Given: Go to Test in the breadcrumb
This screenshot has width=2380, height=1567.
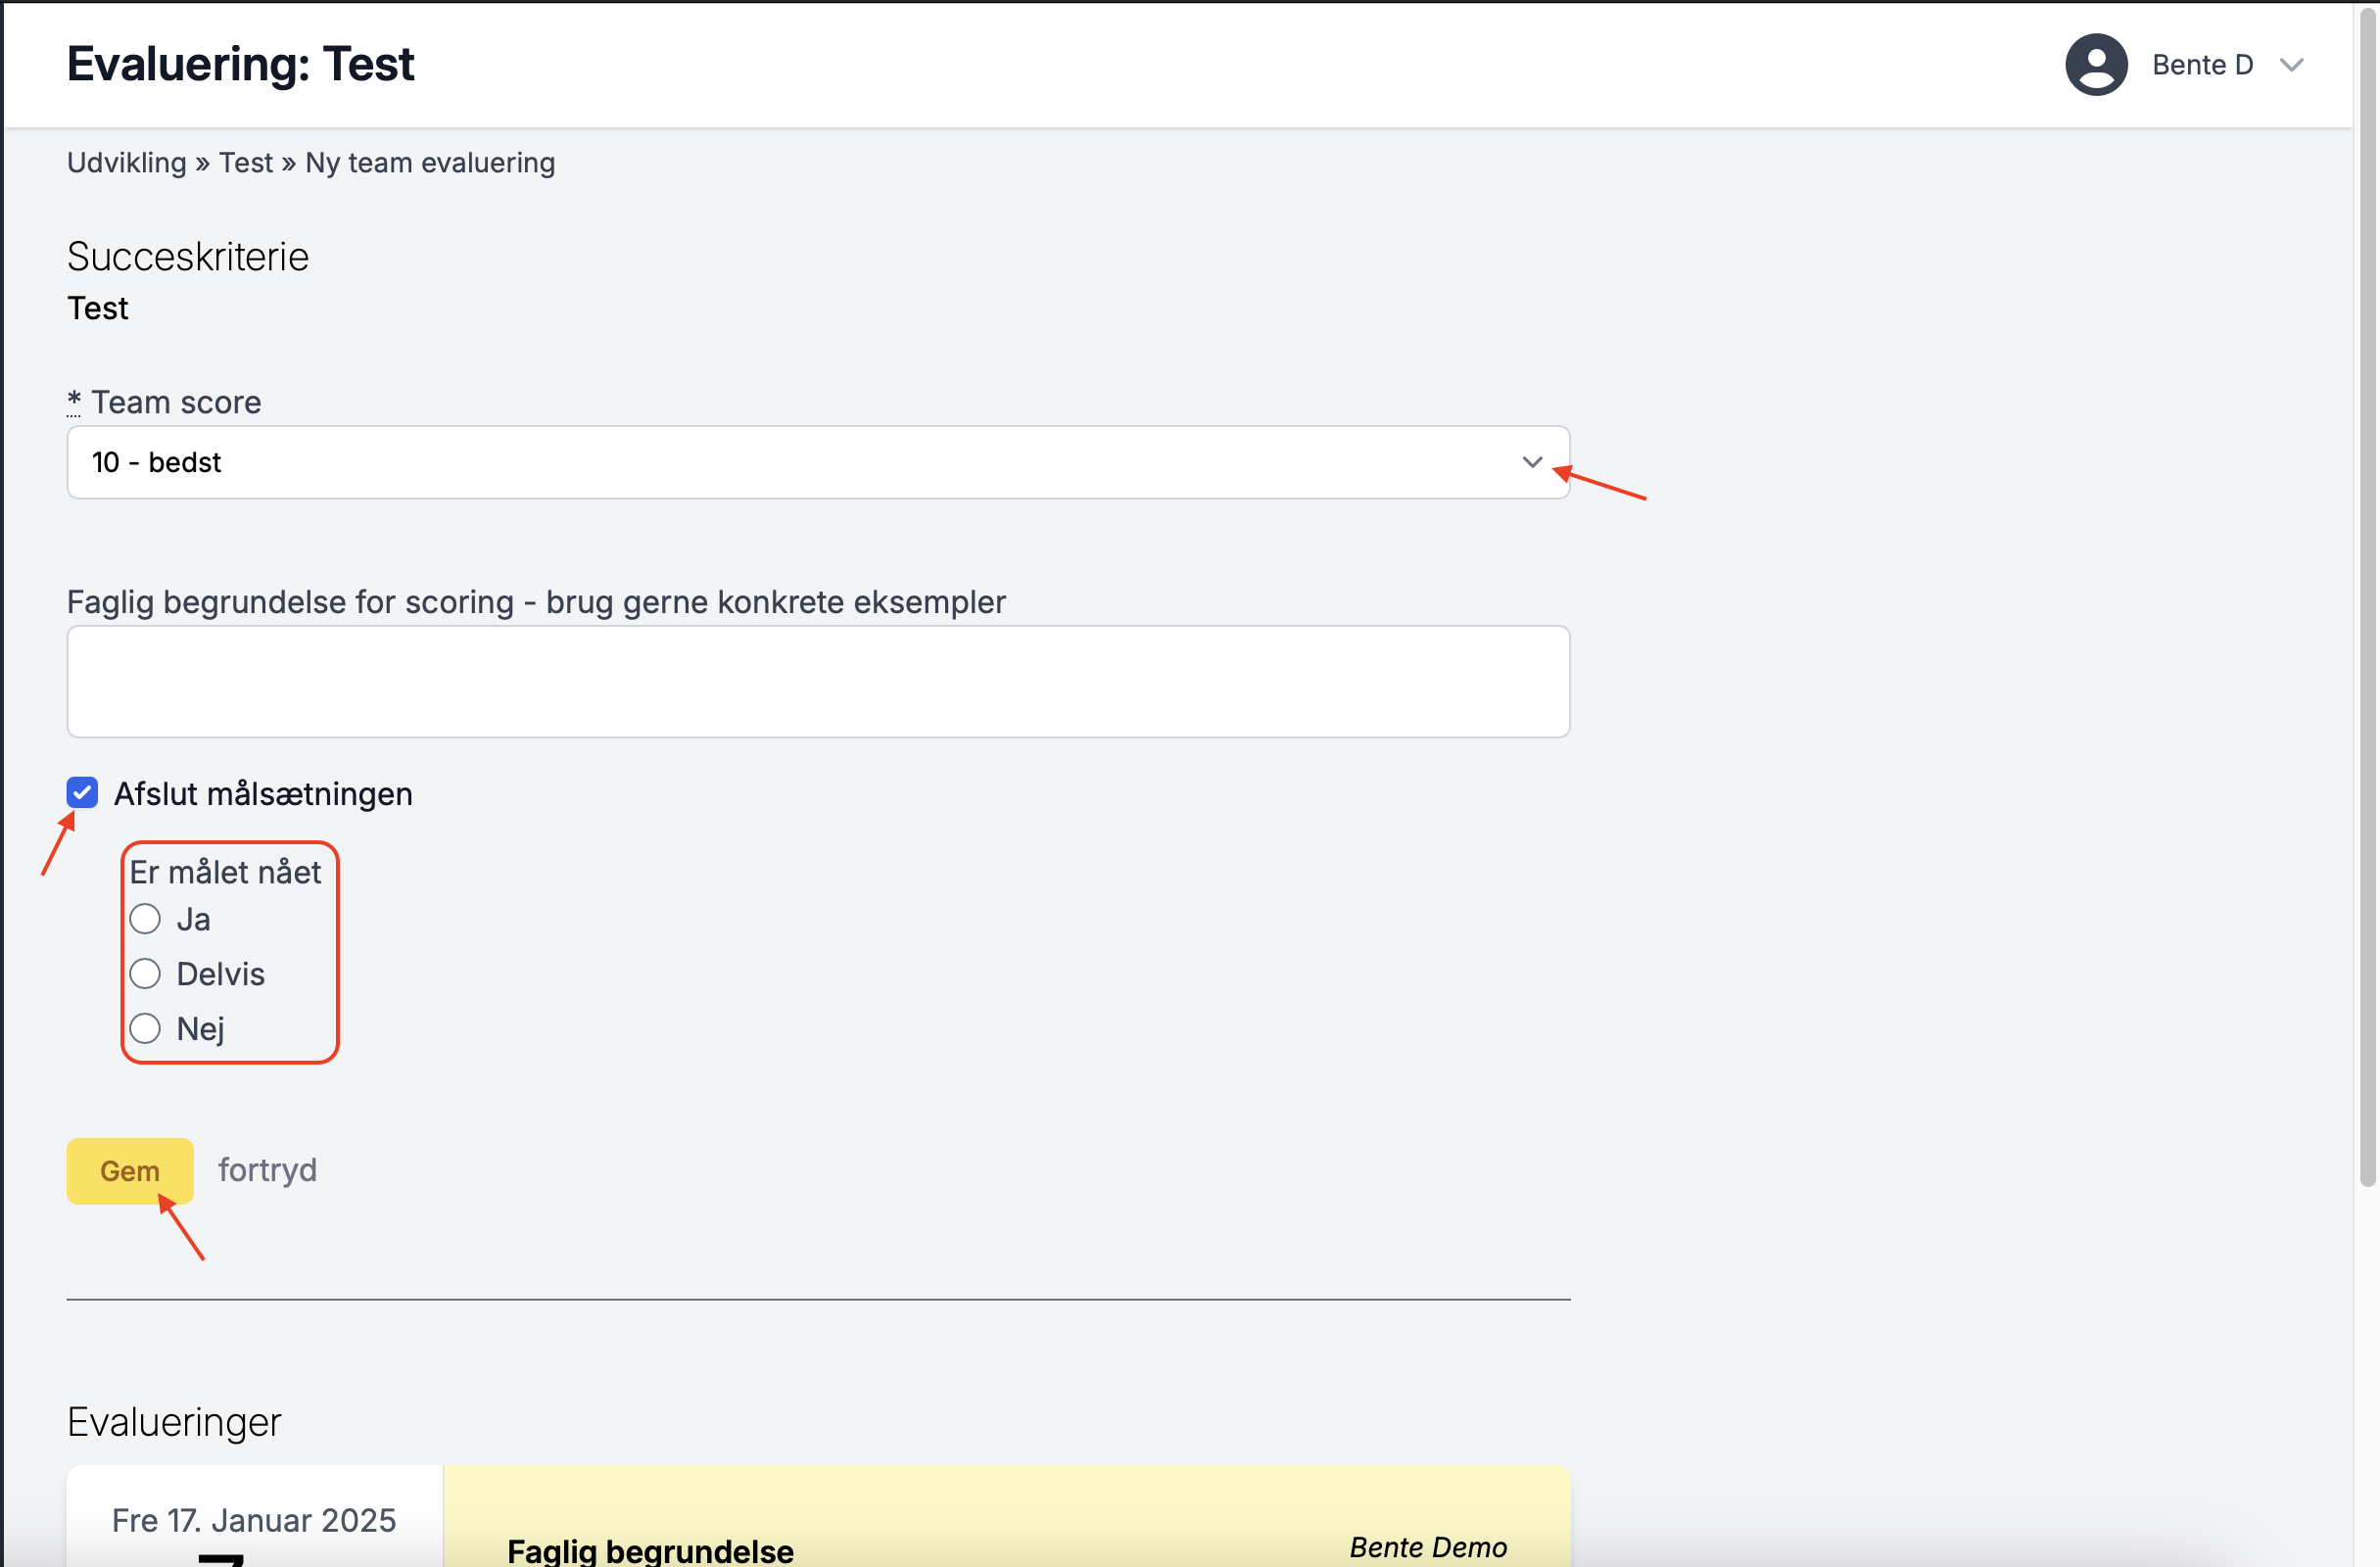Looking at the screenshot, I should coord(246,163).
